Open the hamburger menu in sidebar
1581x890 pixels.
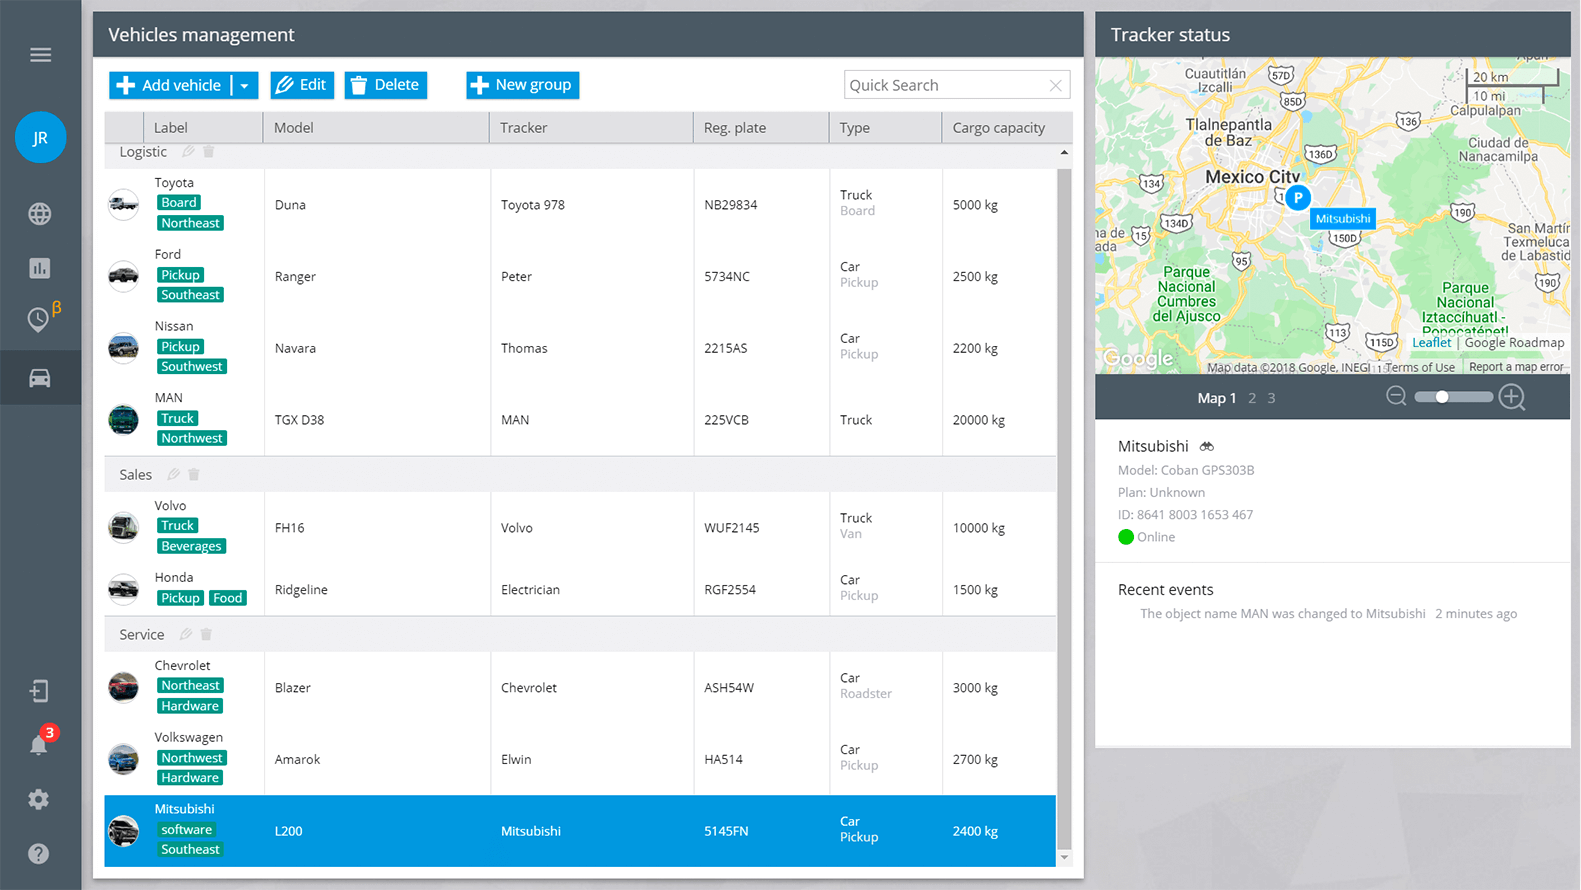40,55
